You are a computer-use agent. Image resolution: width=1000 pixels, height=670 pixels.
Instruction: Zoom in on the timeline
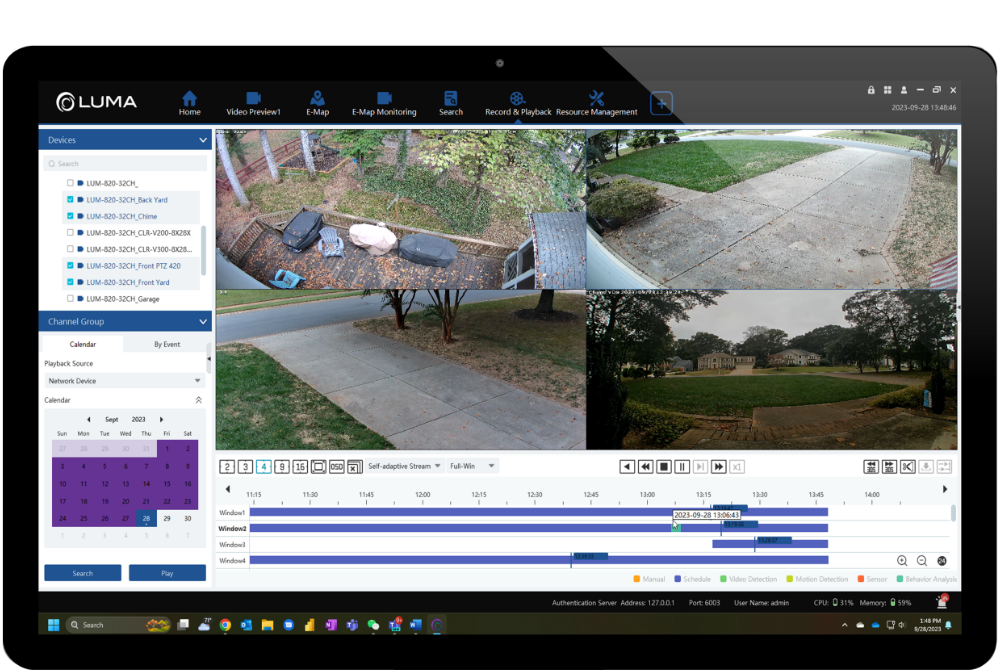[902, 561]
